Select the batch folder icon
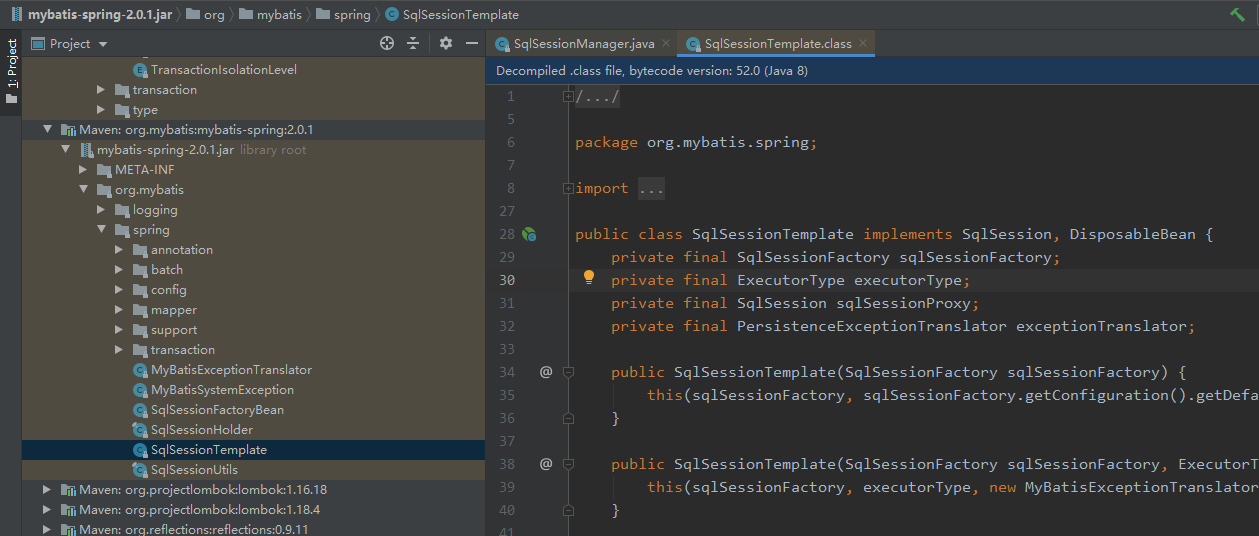1259x536 pixels. [x=140, y=270]
